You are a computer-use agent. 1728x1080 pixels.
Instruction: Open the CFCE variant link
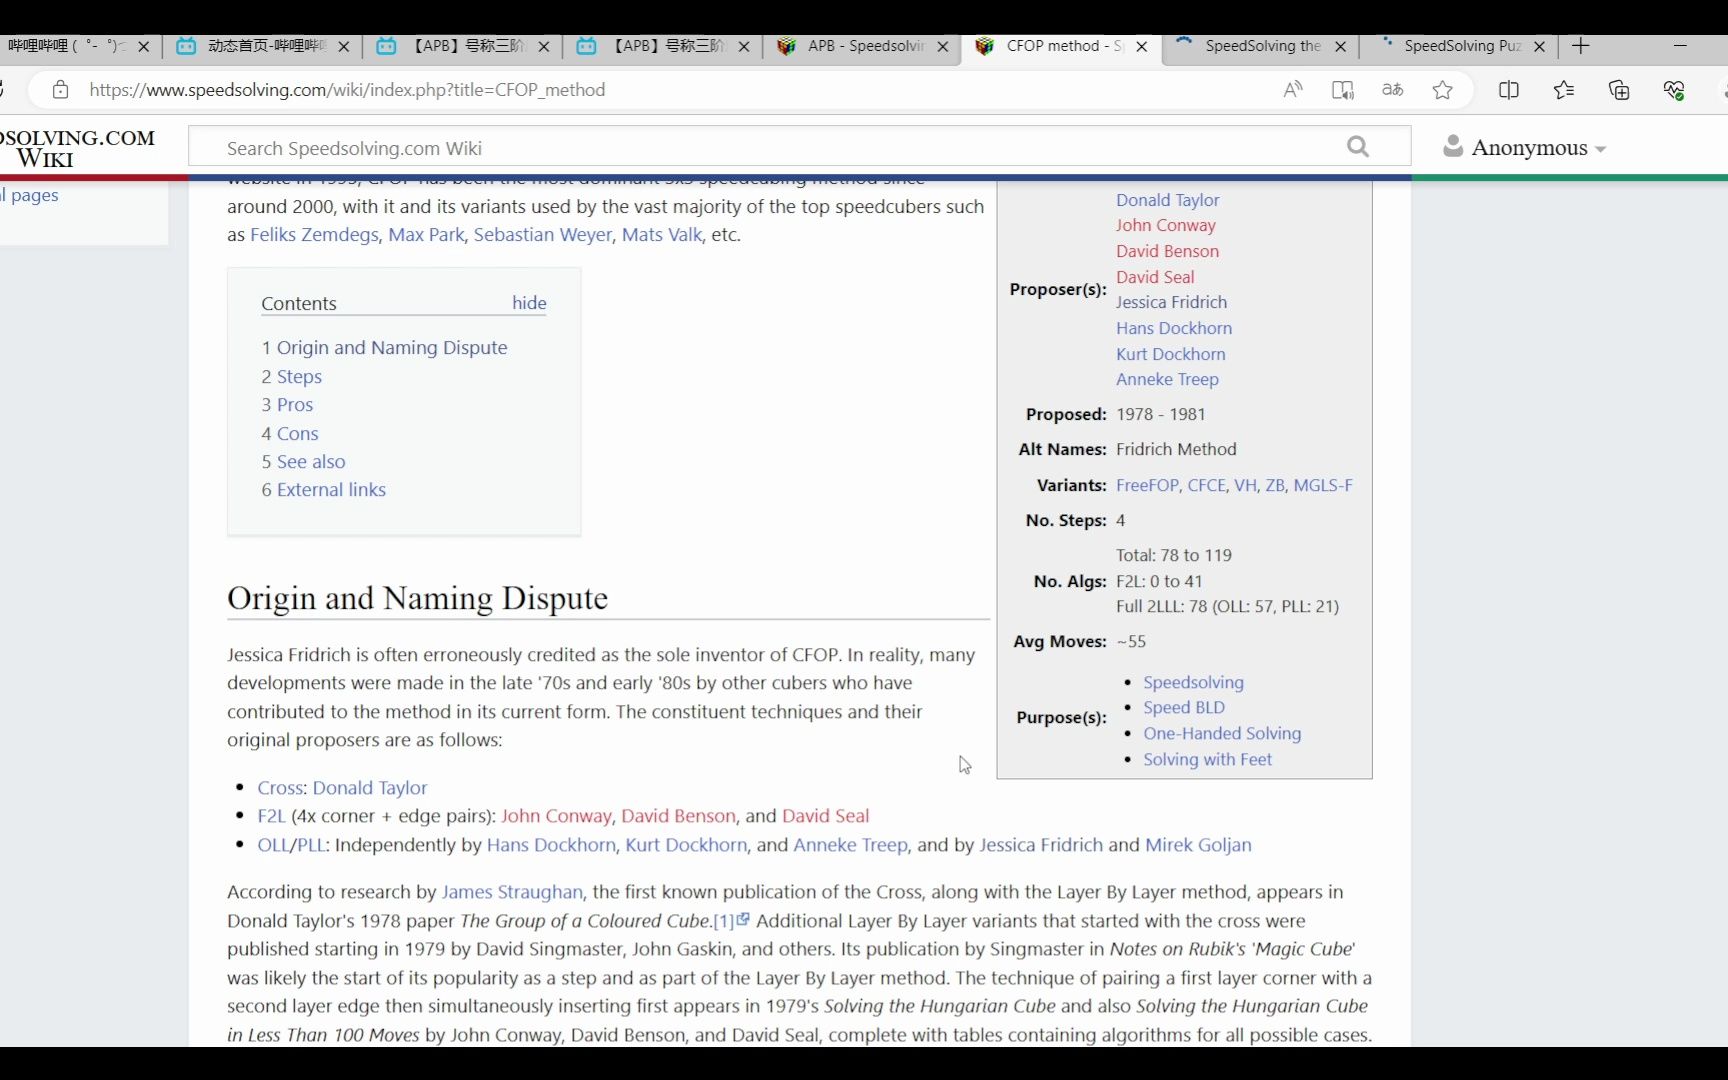pyautogui.click(x=1206, y=485)
